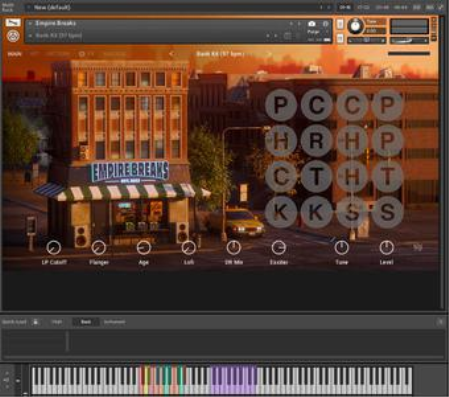Select the Bank tab in Quick-Load
Viewport: 449px width, 397px height.
coord(86,322)
